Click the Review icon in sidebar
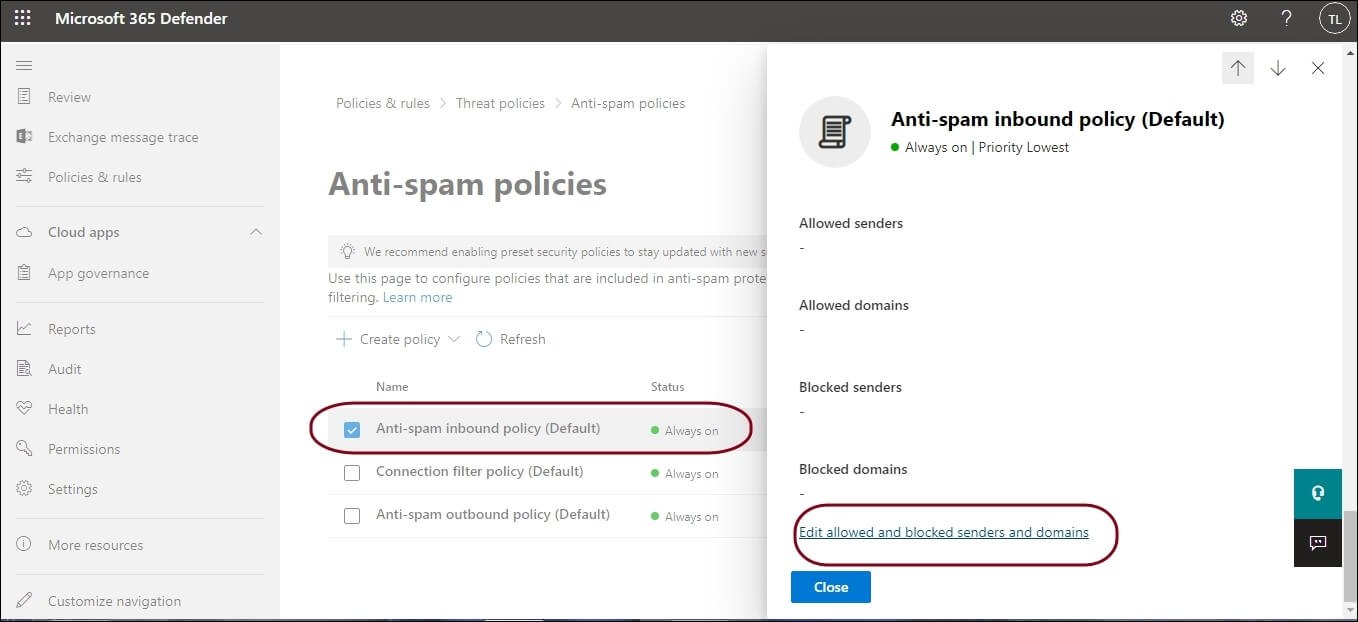The width and height of the screenshot is (1358, 622). click(x=24, y=97)
